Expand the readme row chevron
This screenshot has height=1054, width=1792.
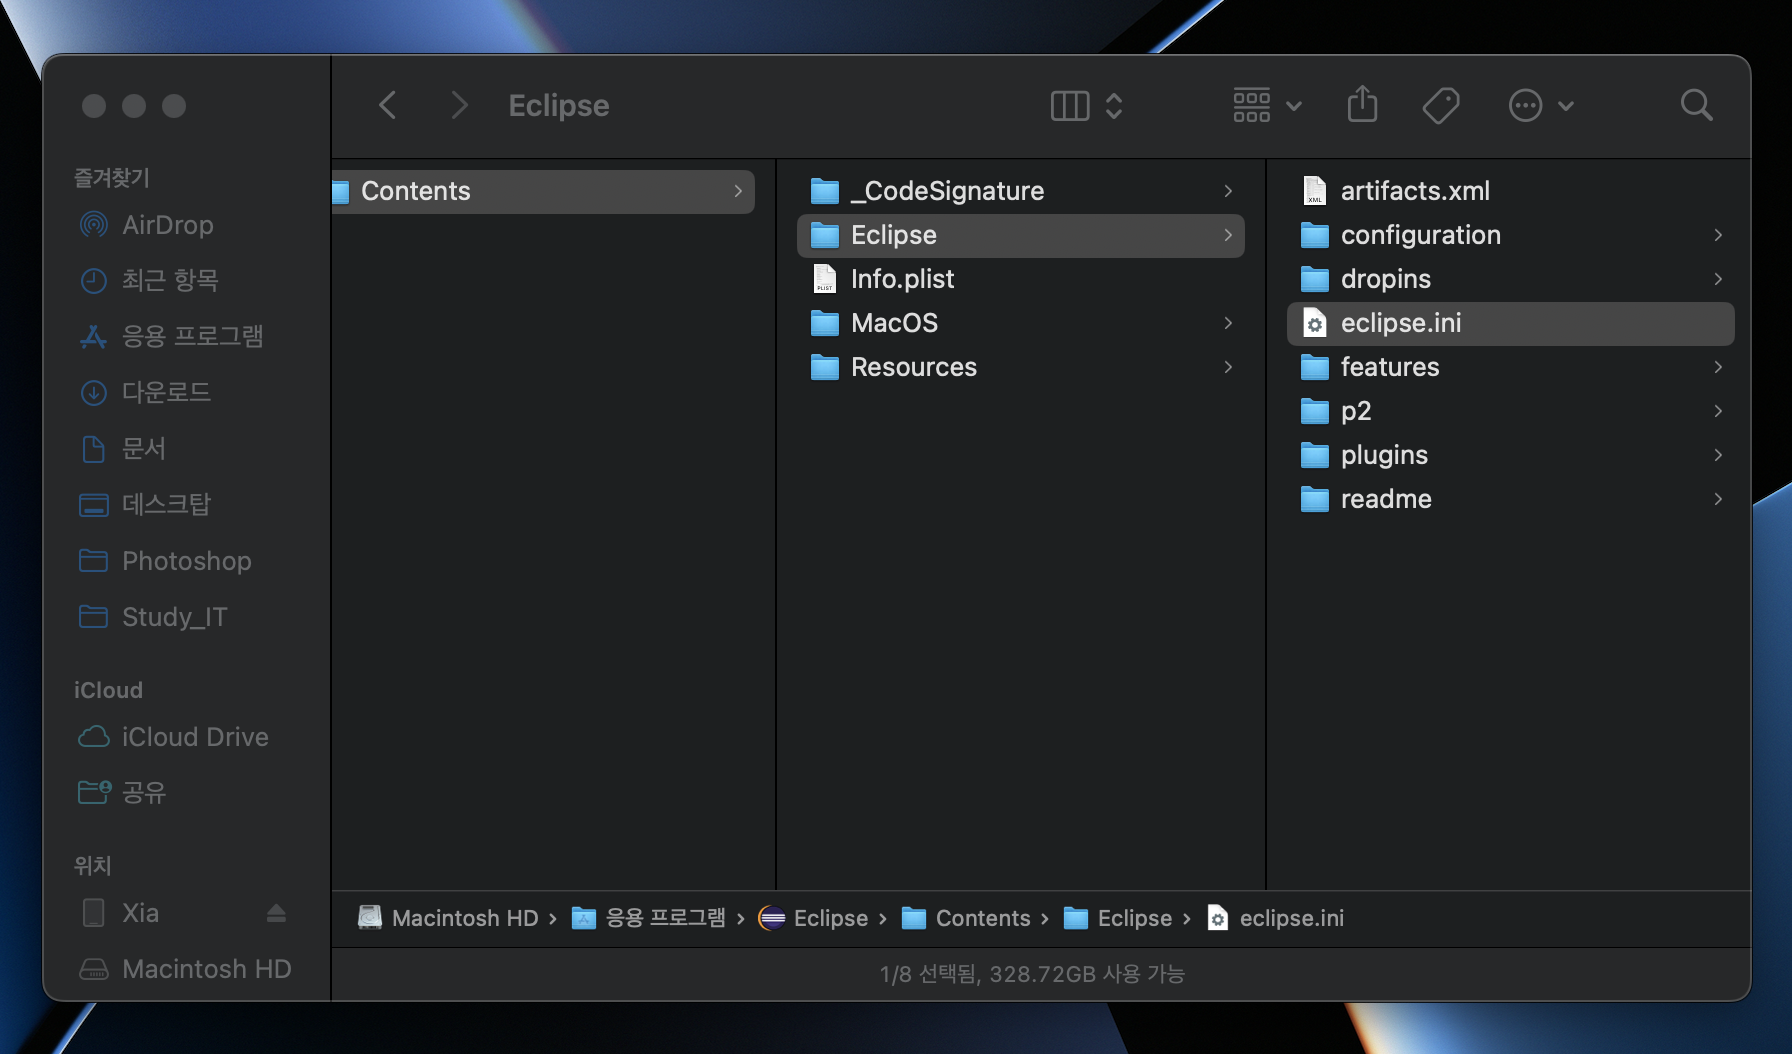tap(1718, 499)
